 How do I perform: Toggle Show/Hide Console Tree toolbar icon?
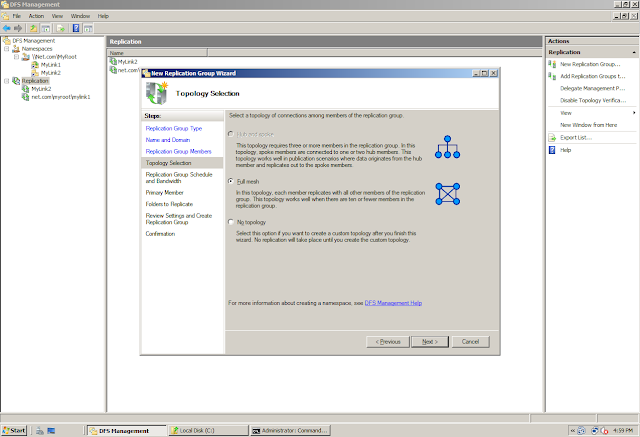click(x=46, y=28)
